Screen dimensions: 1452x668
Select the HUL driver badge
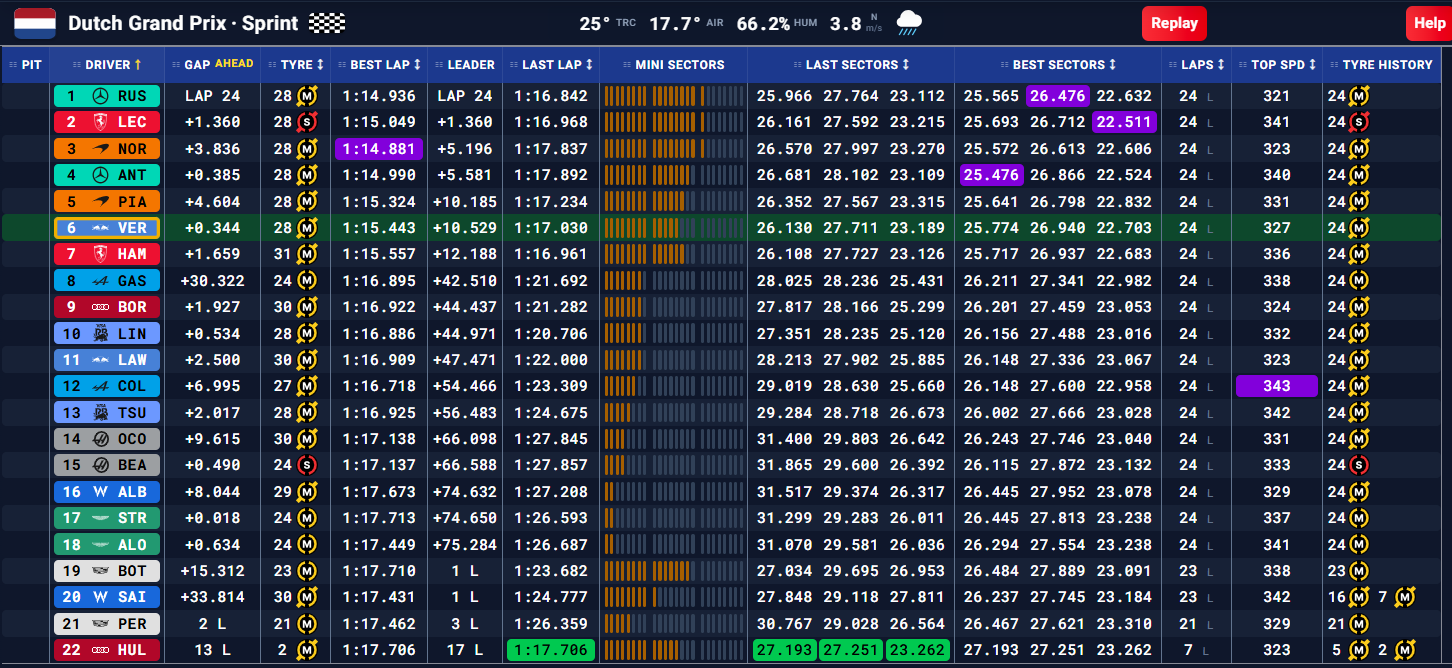[x=106, y=650]
